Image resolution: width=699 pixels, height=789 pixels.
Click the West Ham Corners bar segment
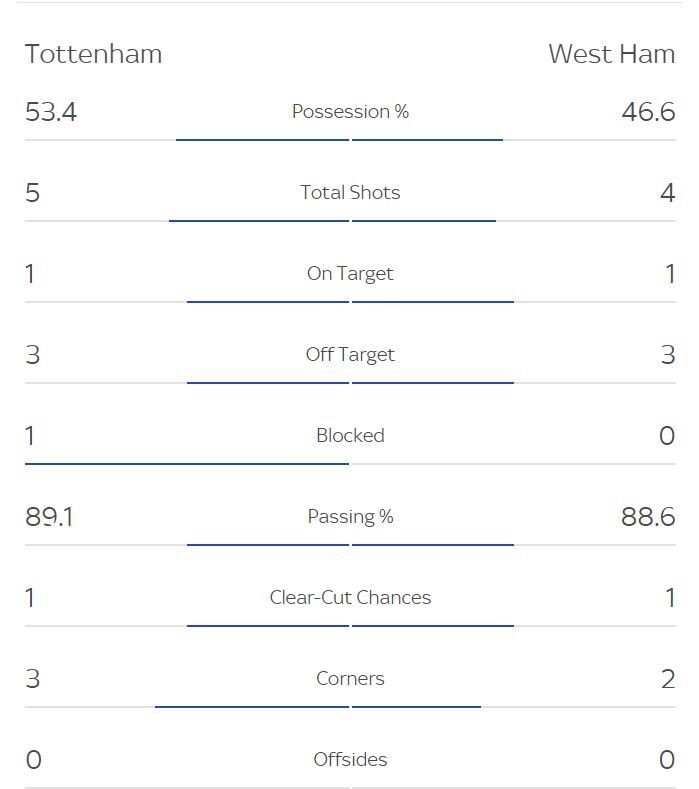point(416,706)
